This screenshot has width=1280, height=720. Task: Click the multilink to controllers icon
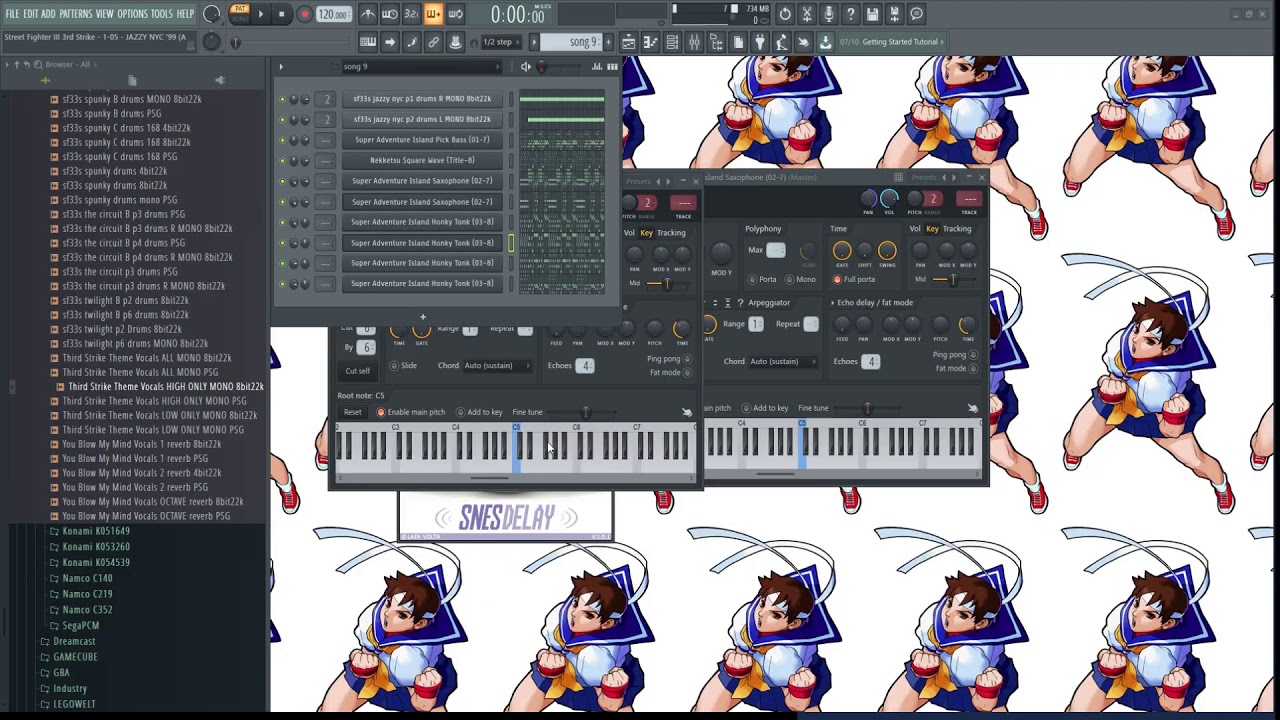434,42
